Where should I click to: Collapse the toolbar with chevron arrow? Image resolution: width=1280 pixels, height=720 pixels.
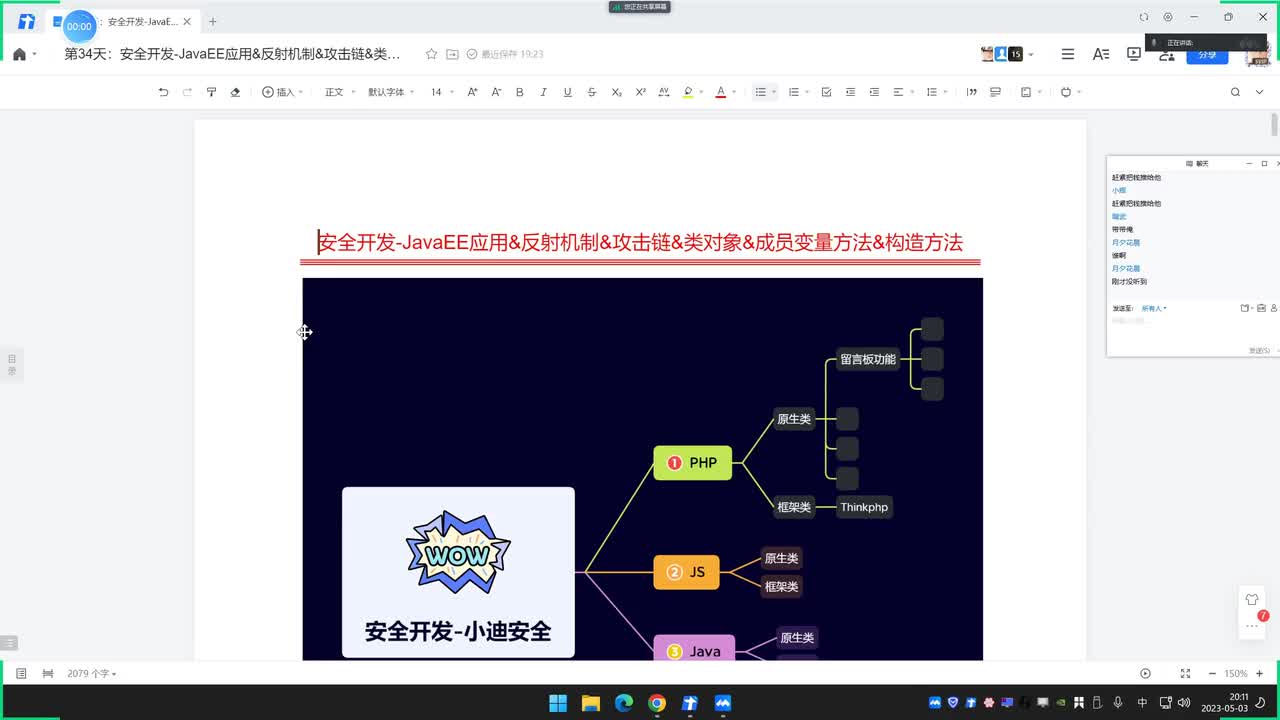tap(1259, 92)
